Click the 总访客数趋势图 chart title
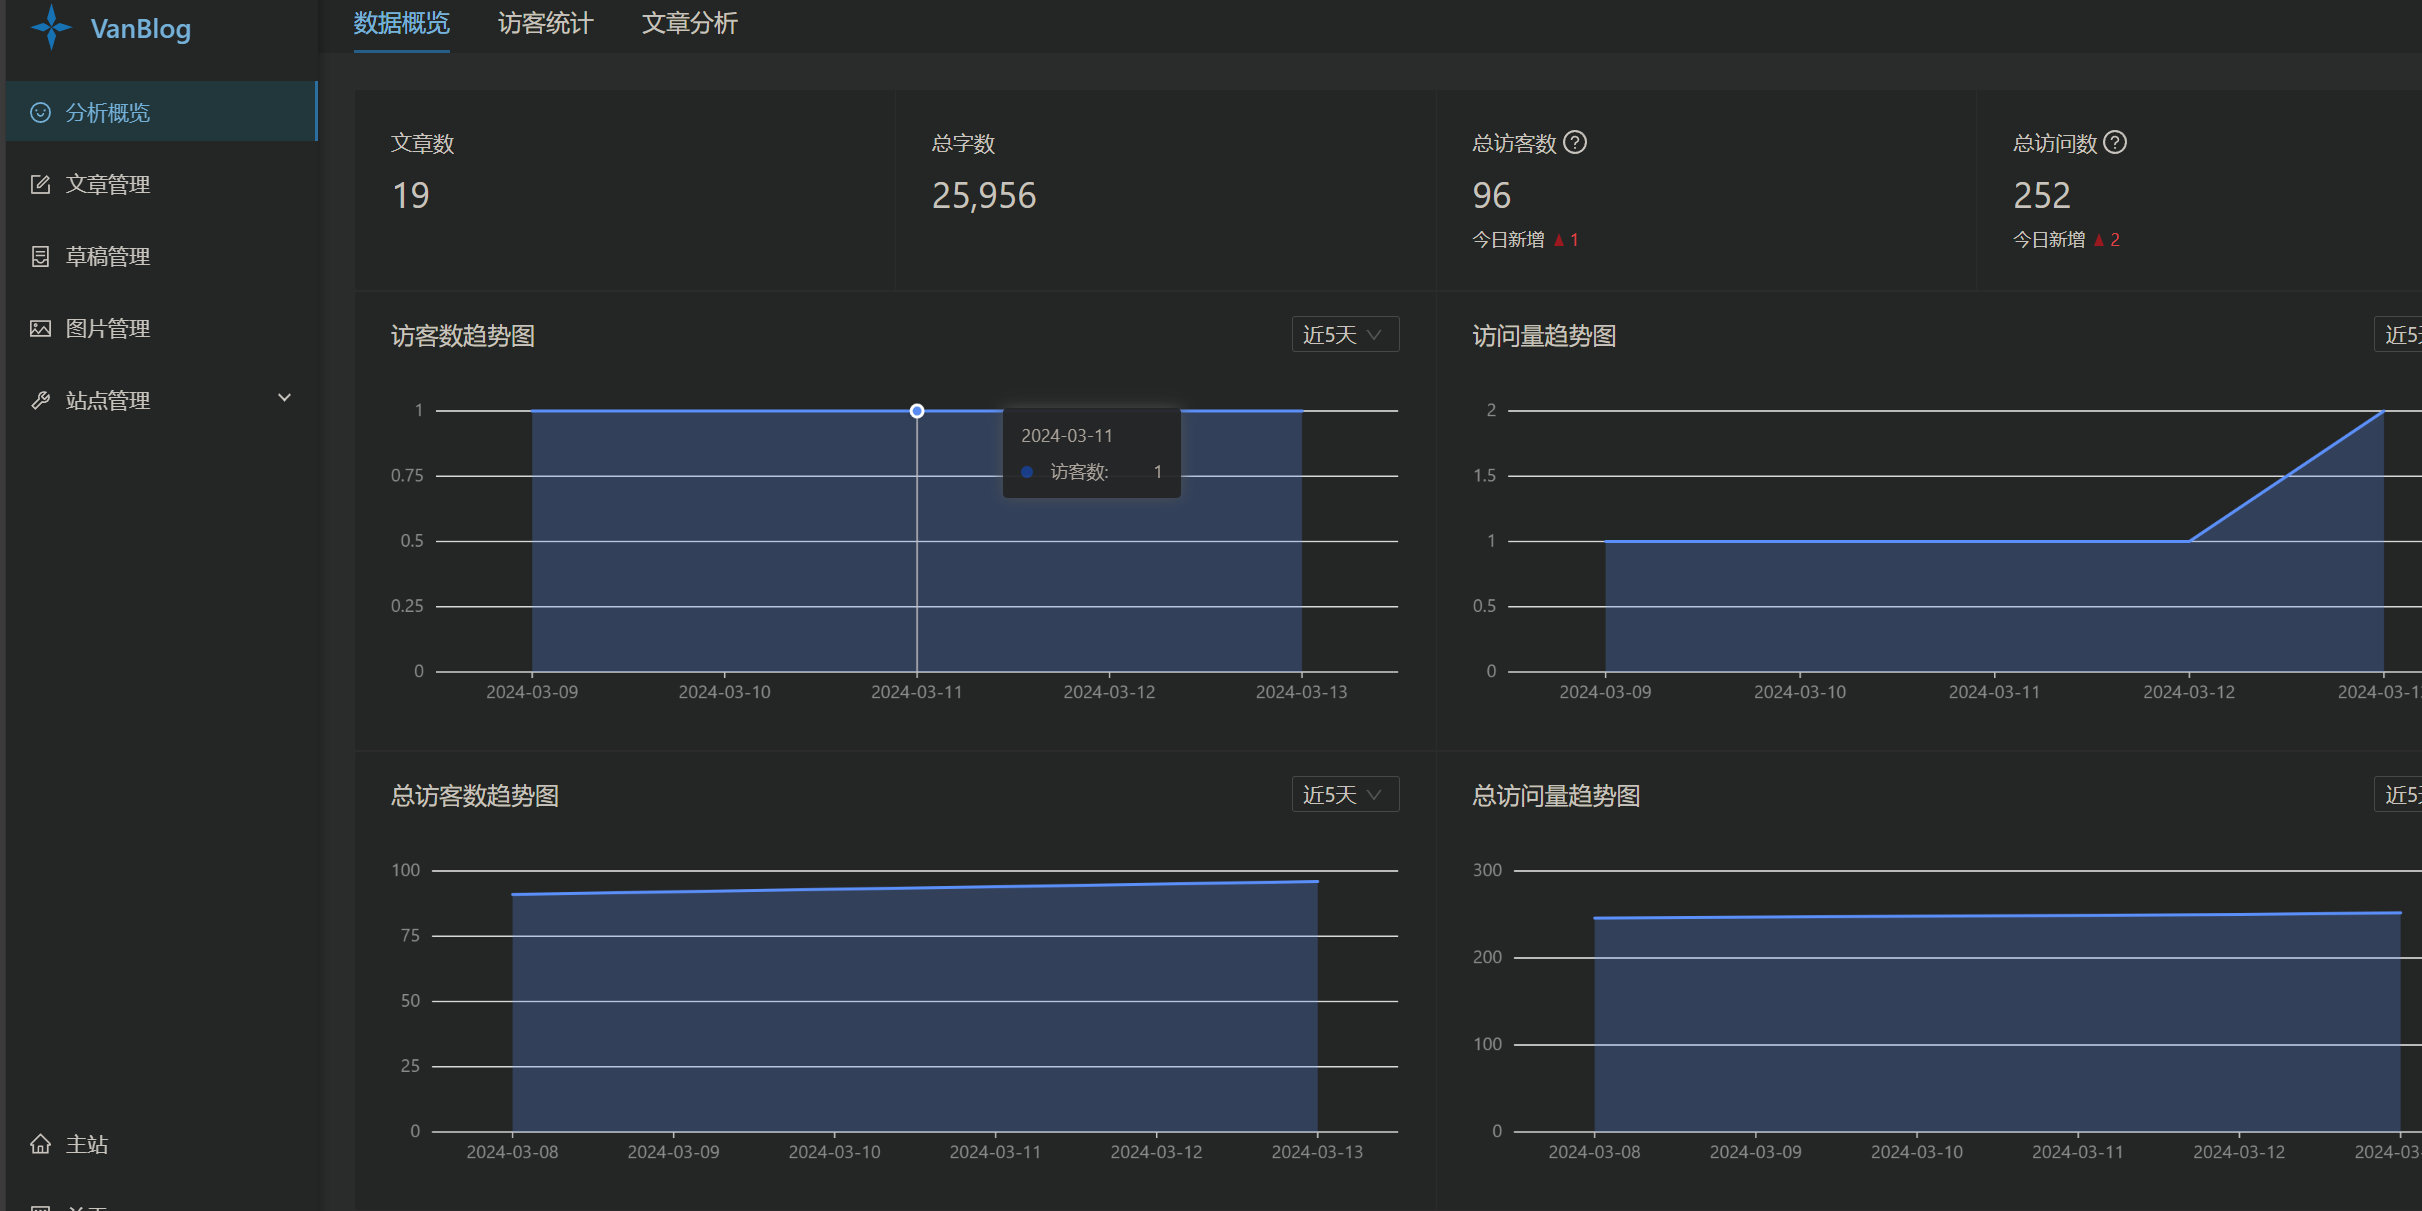2422x1211 pixels. coord(475,796)
